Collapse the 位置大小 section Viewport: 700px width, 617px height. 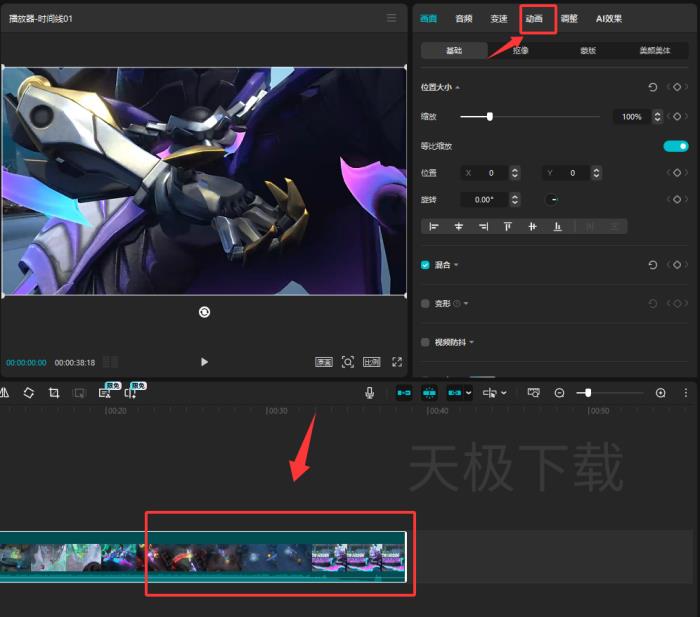(x=458, y=88)
